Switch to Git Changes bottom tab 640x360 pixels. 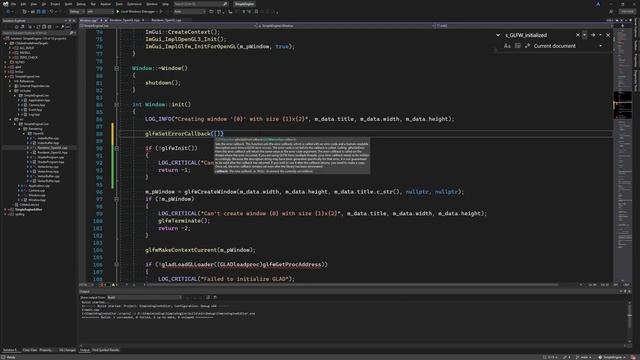(67, 350)
